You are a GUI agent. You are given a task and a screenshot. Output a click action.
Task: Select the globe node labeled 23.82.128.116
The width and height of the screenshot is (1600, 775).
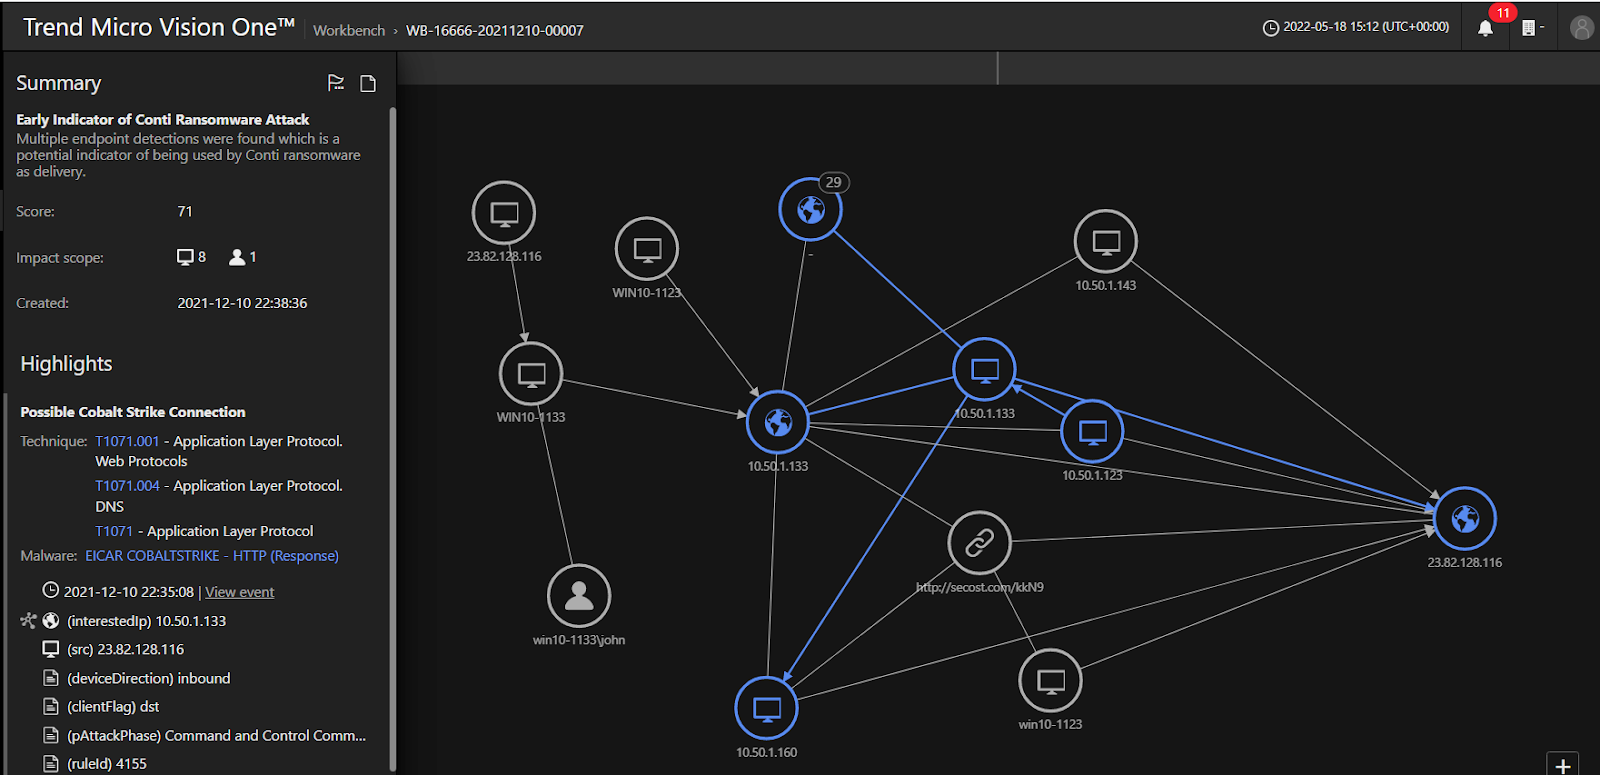(1465, 518)
